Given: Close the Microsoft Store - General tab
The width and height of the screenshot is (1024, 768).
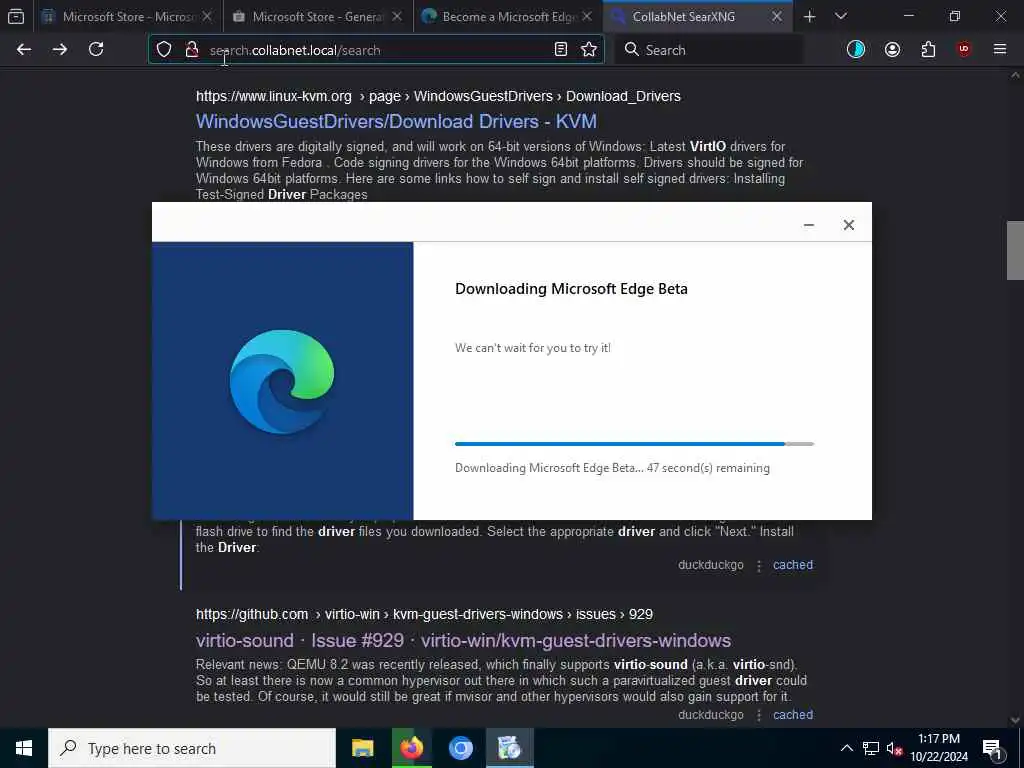Looking at the screenshot, I should 397,16.
